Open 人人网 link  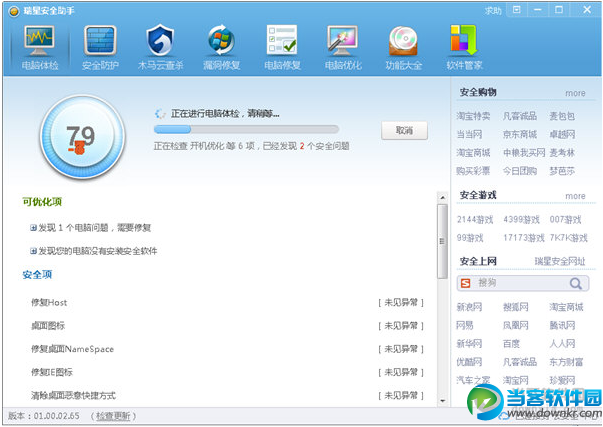coord(562,344)
